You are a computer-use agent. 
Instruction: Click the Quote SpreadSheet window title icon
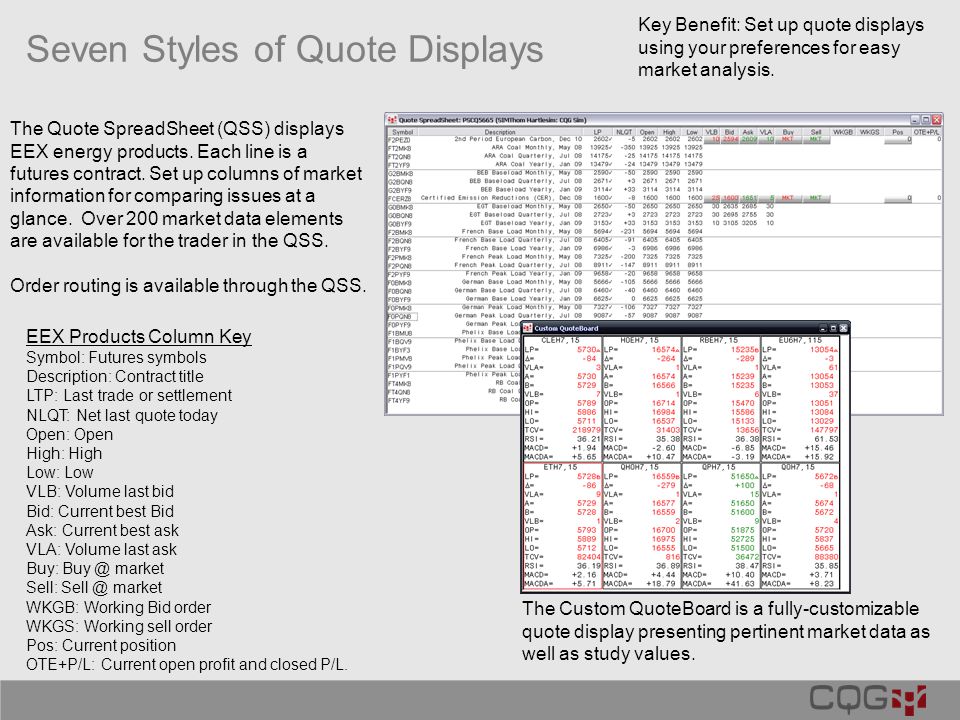392,120
